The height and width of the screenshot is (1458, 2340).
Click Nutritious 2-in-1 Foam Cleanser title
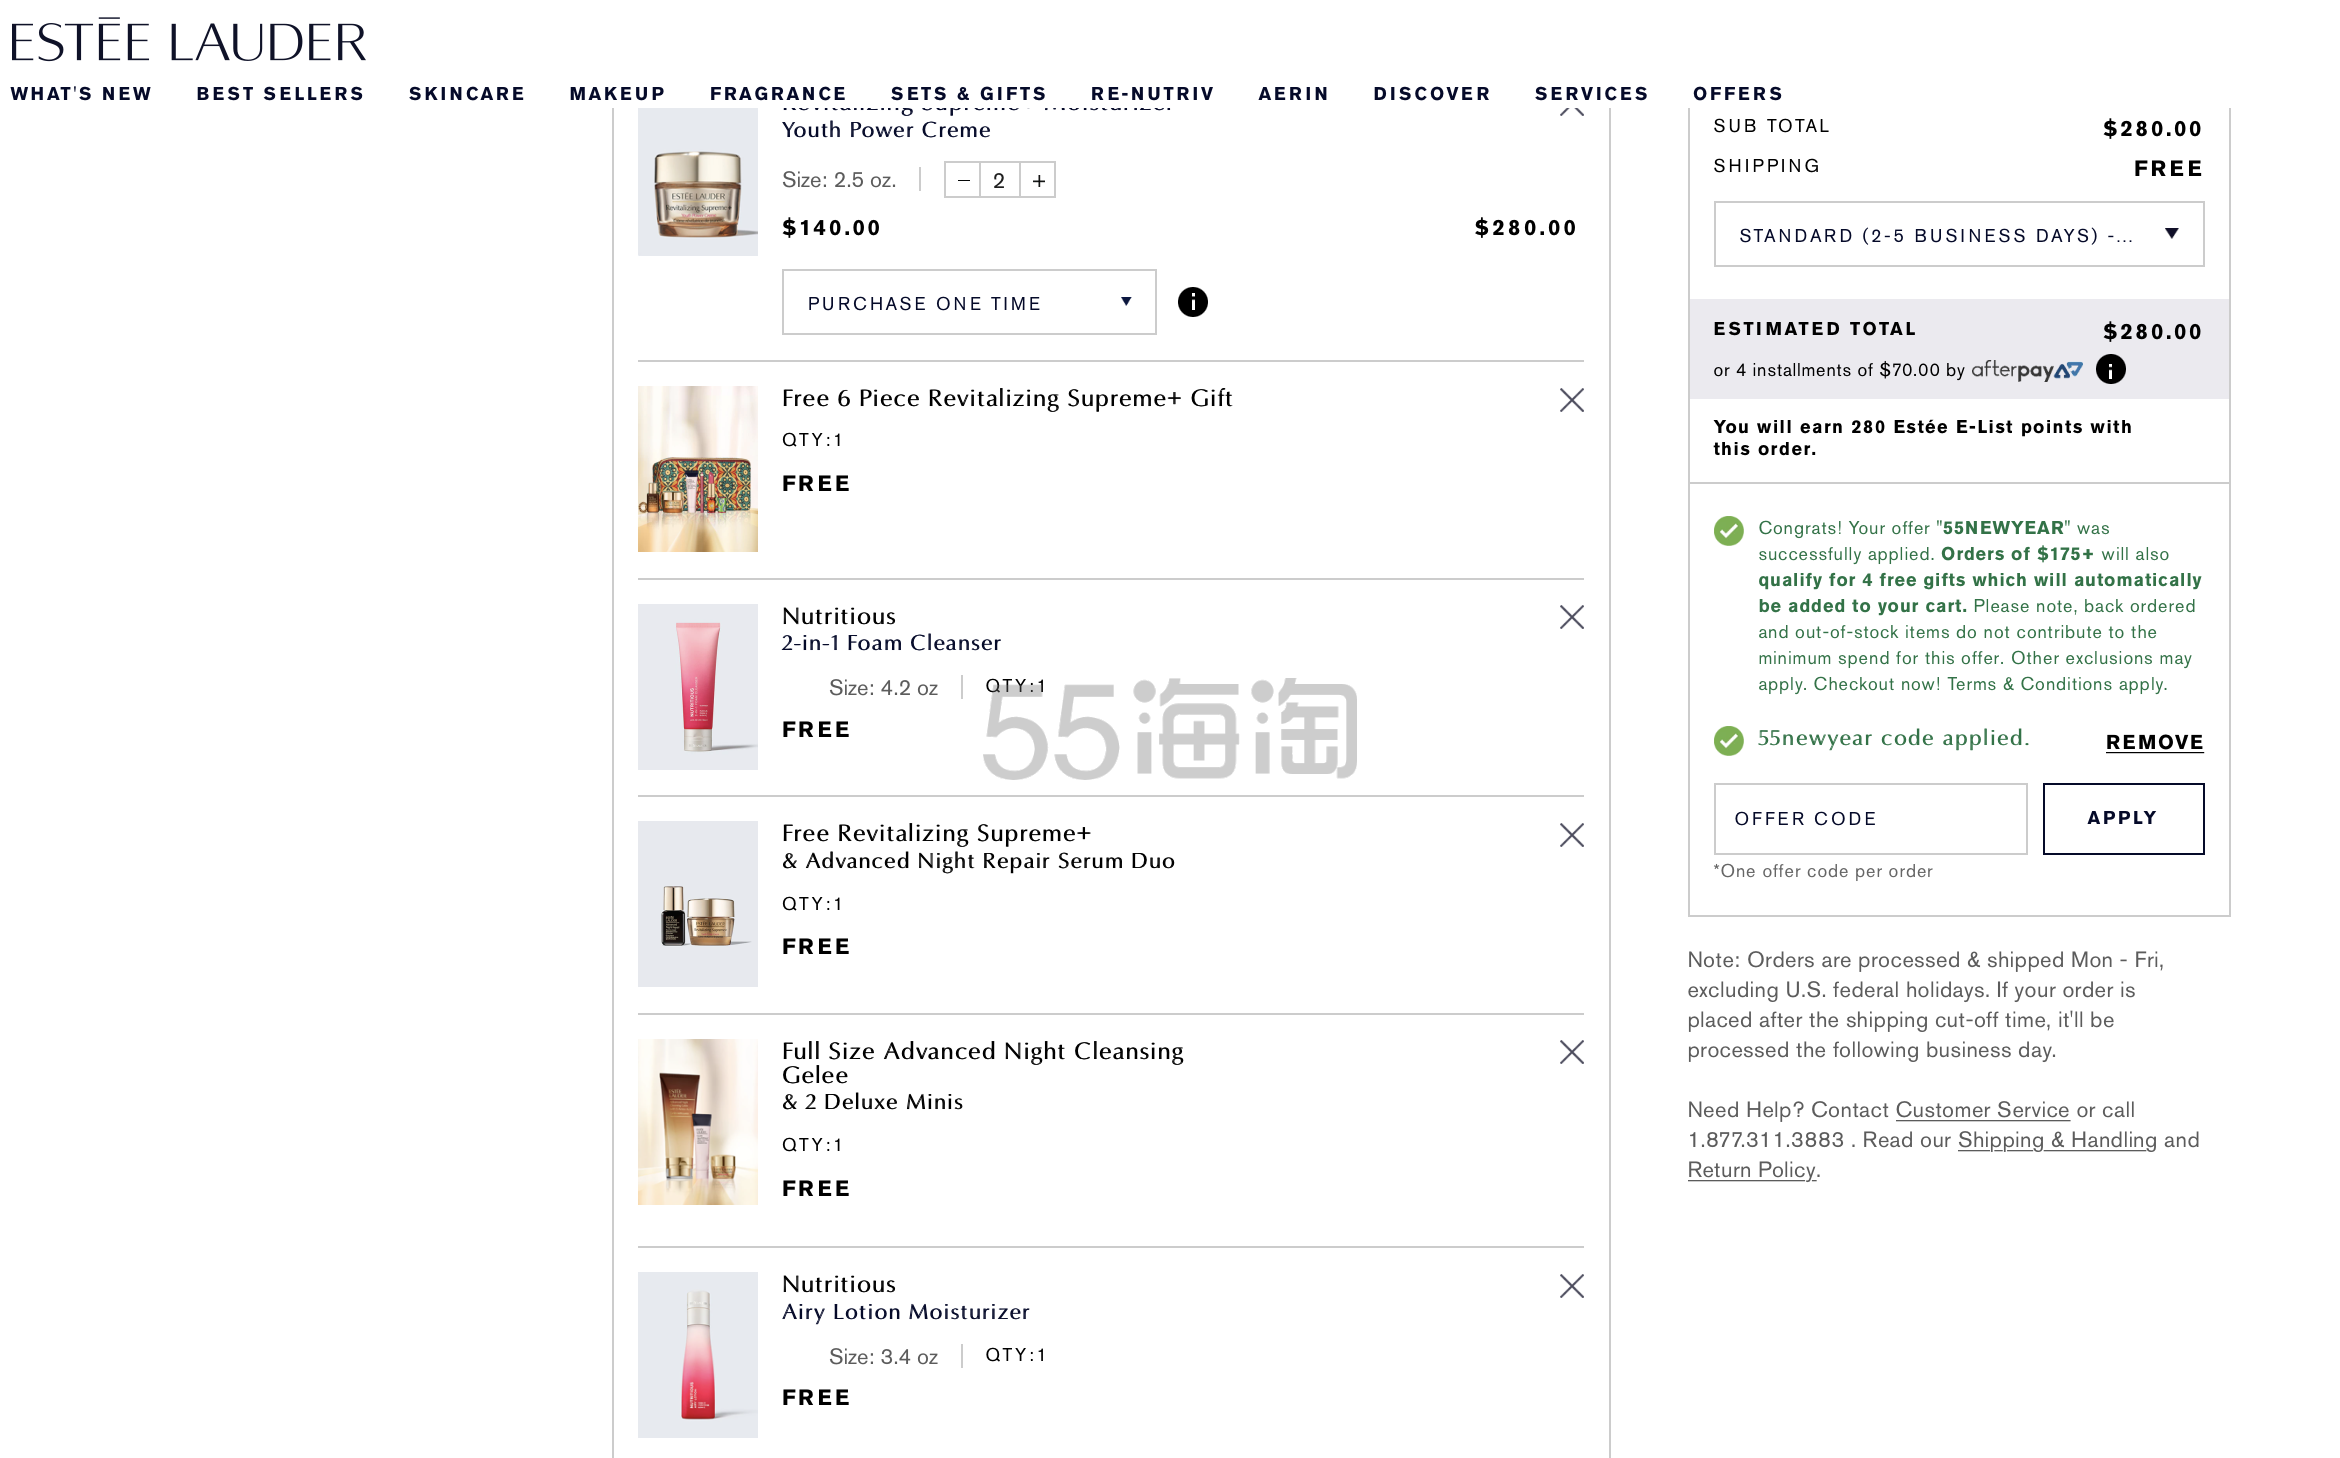click(891, 629)
